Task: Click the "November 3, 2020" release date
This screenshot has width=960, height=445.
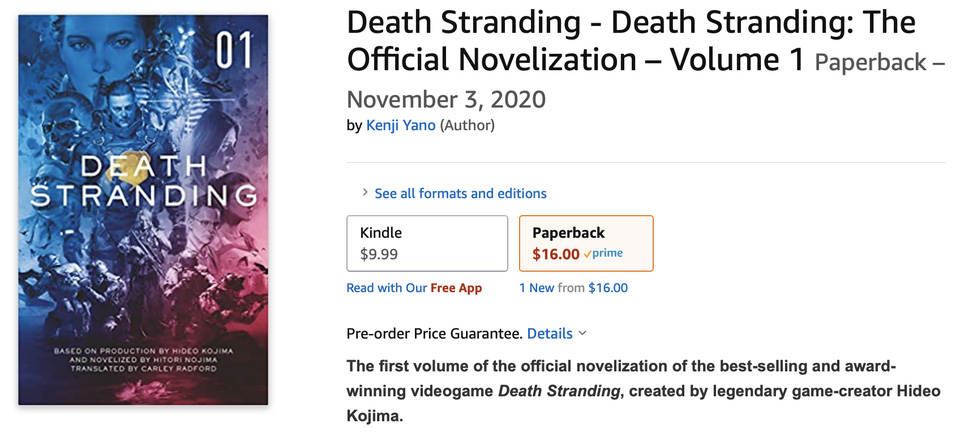Action: click(446, 99)
